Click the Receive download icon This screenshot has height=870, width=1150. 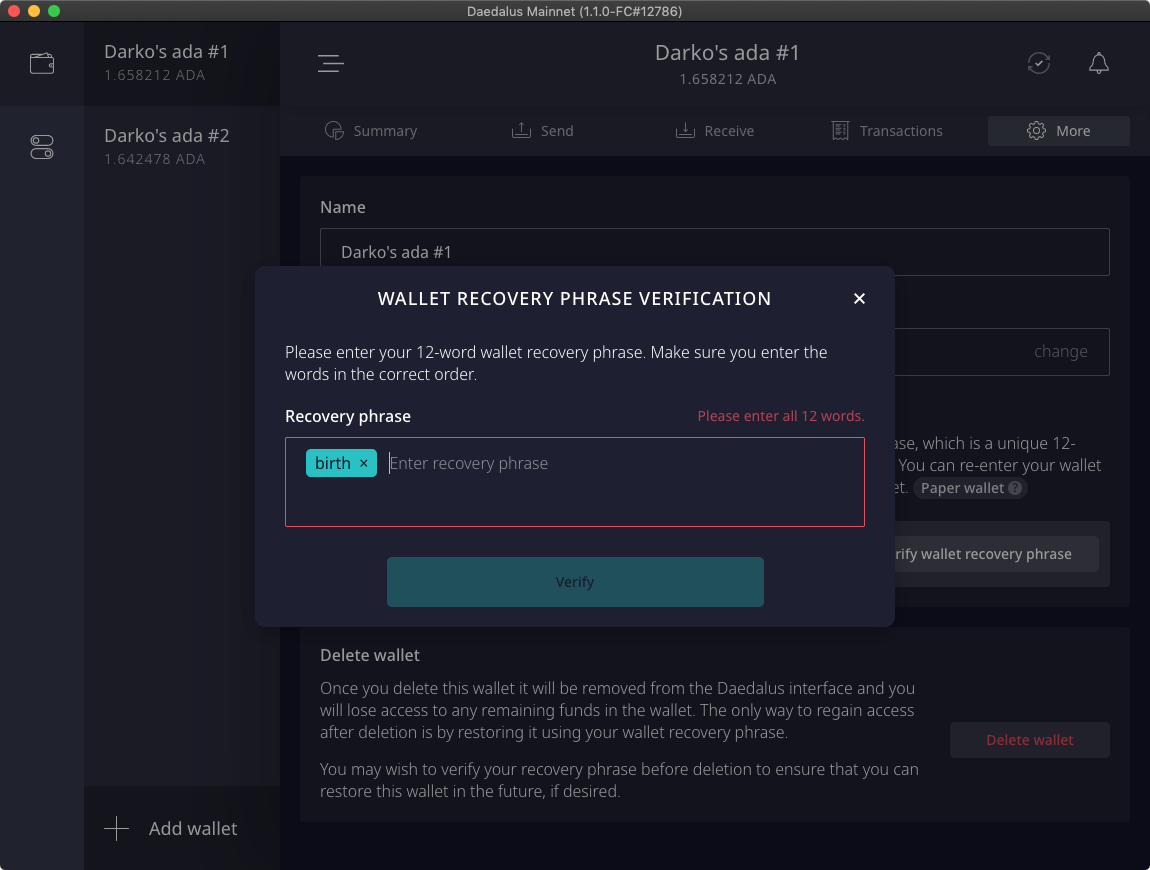click(685, 131)
